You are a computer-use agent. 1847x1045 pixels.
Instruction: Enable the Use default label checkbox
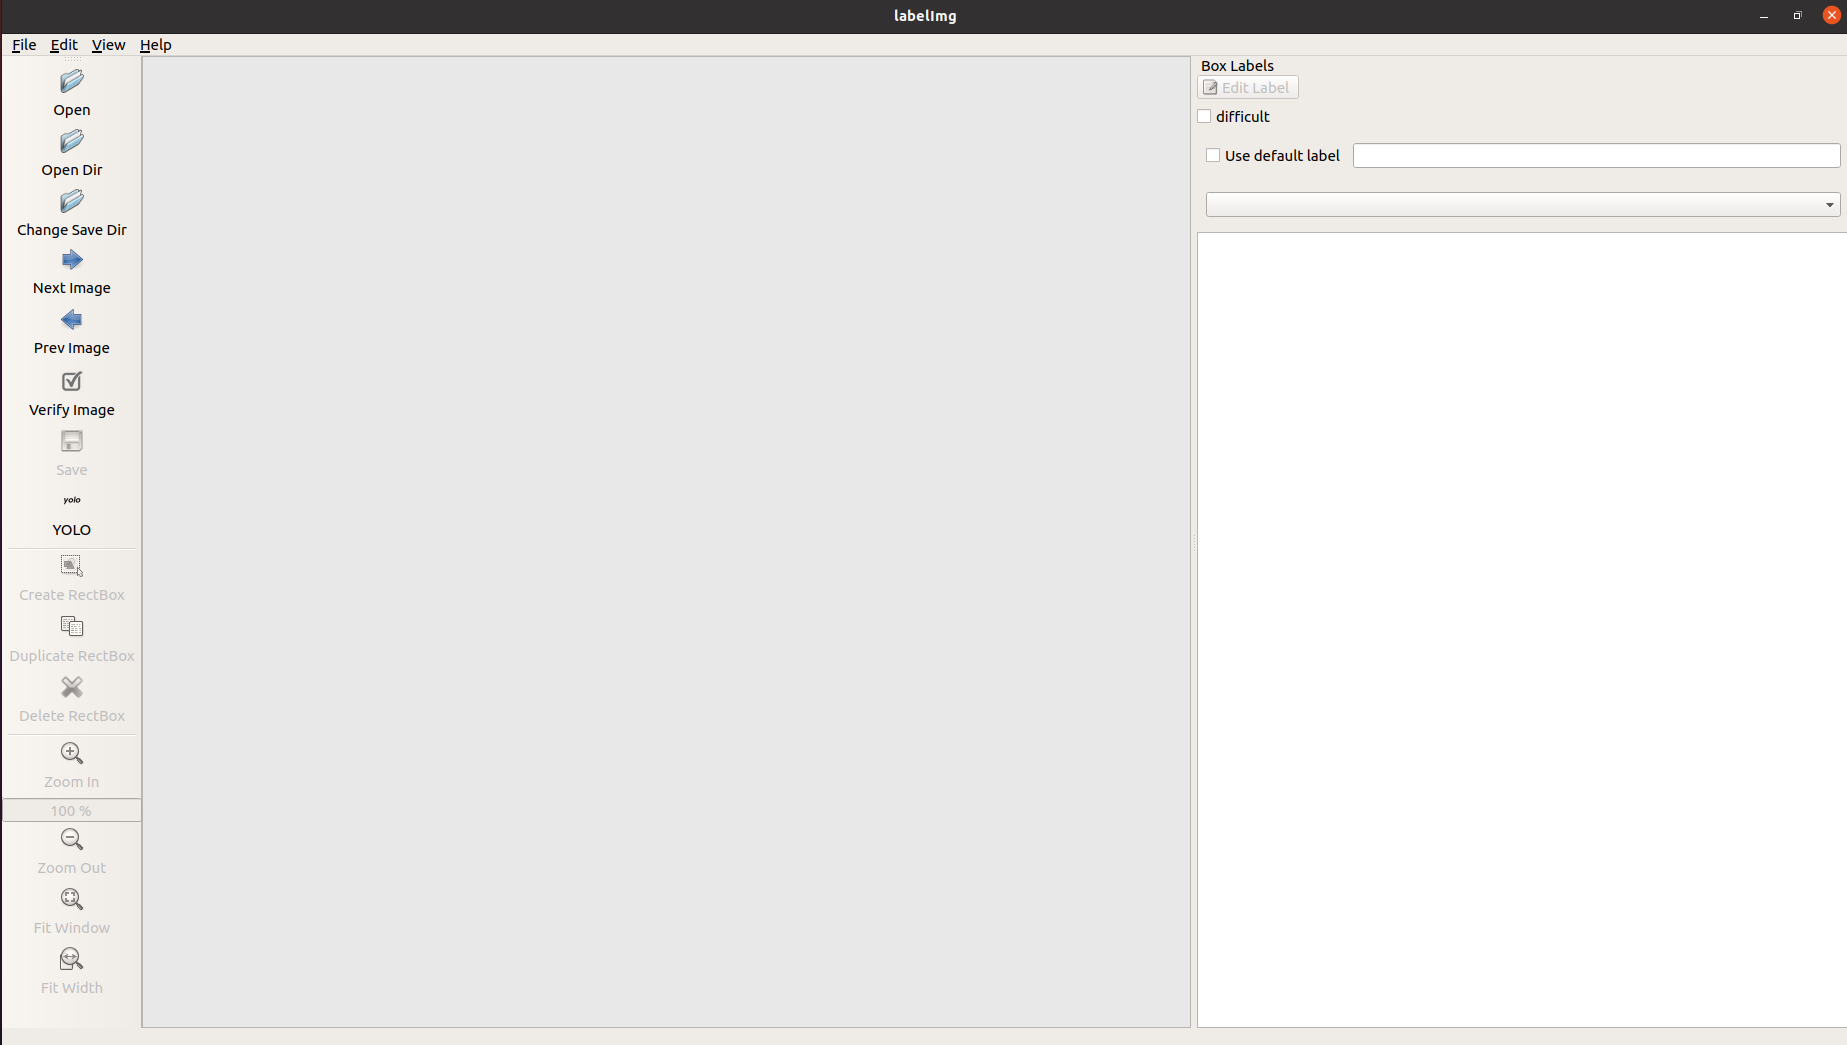tap(1213, 156)
